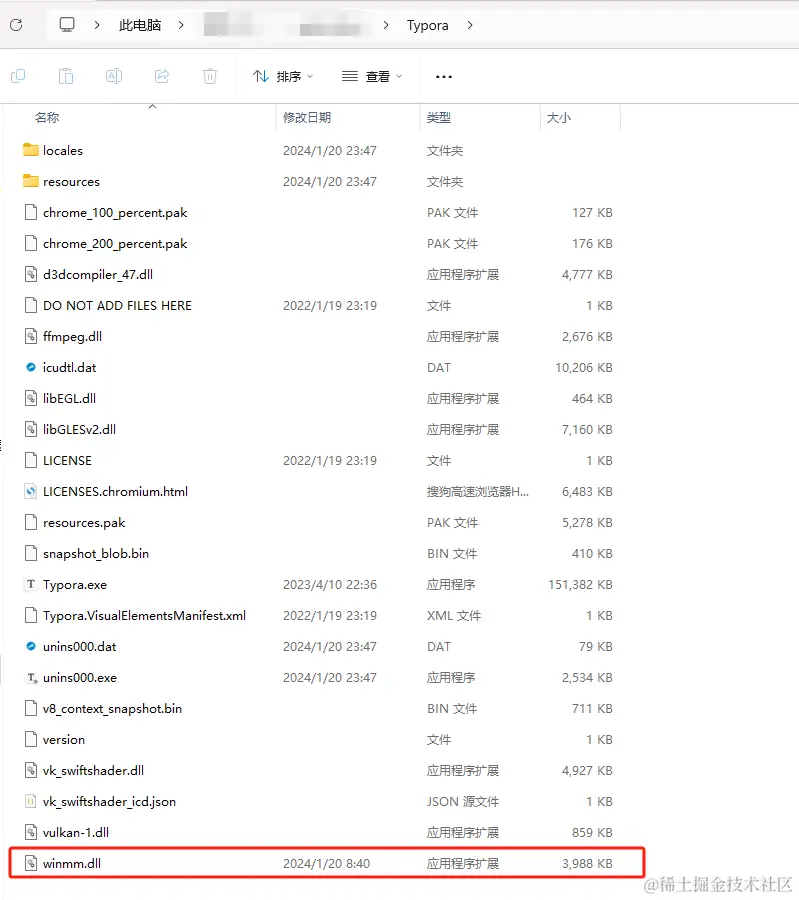Screen dimensions: 799x900
Task: Expand chevron before Typora in breadcrumb
Action: tap(386, 25)
